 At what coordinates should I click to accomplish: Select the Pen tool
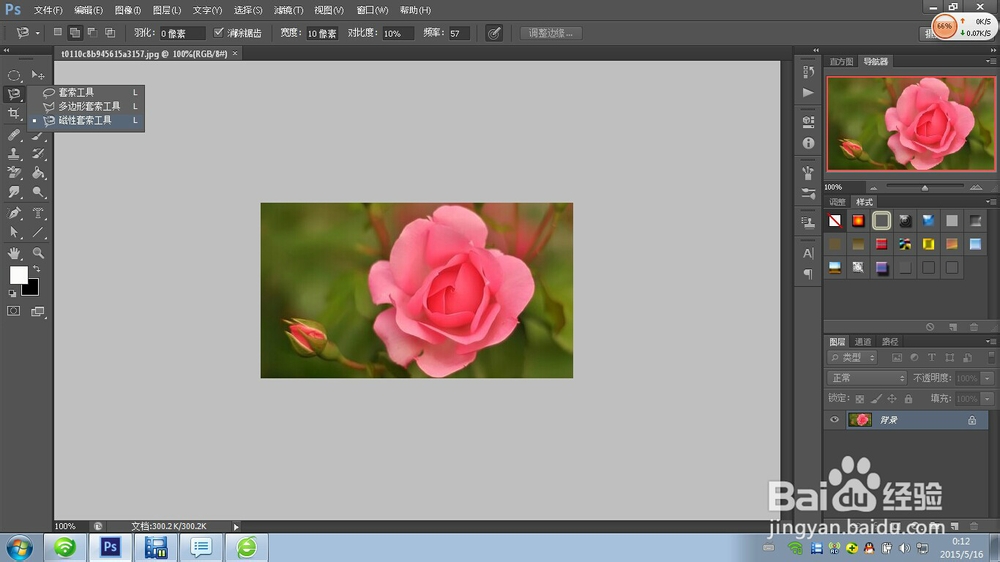click(x=13, y=213)
